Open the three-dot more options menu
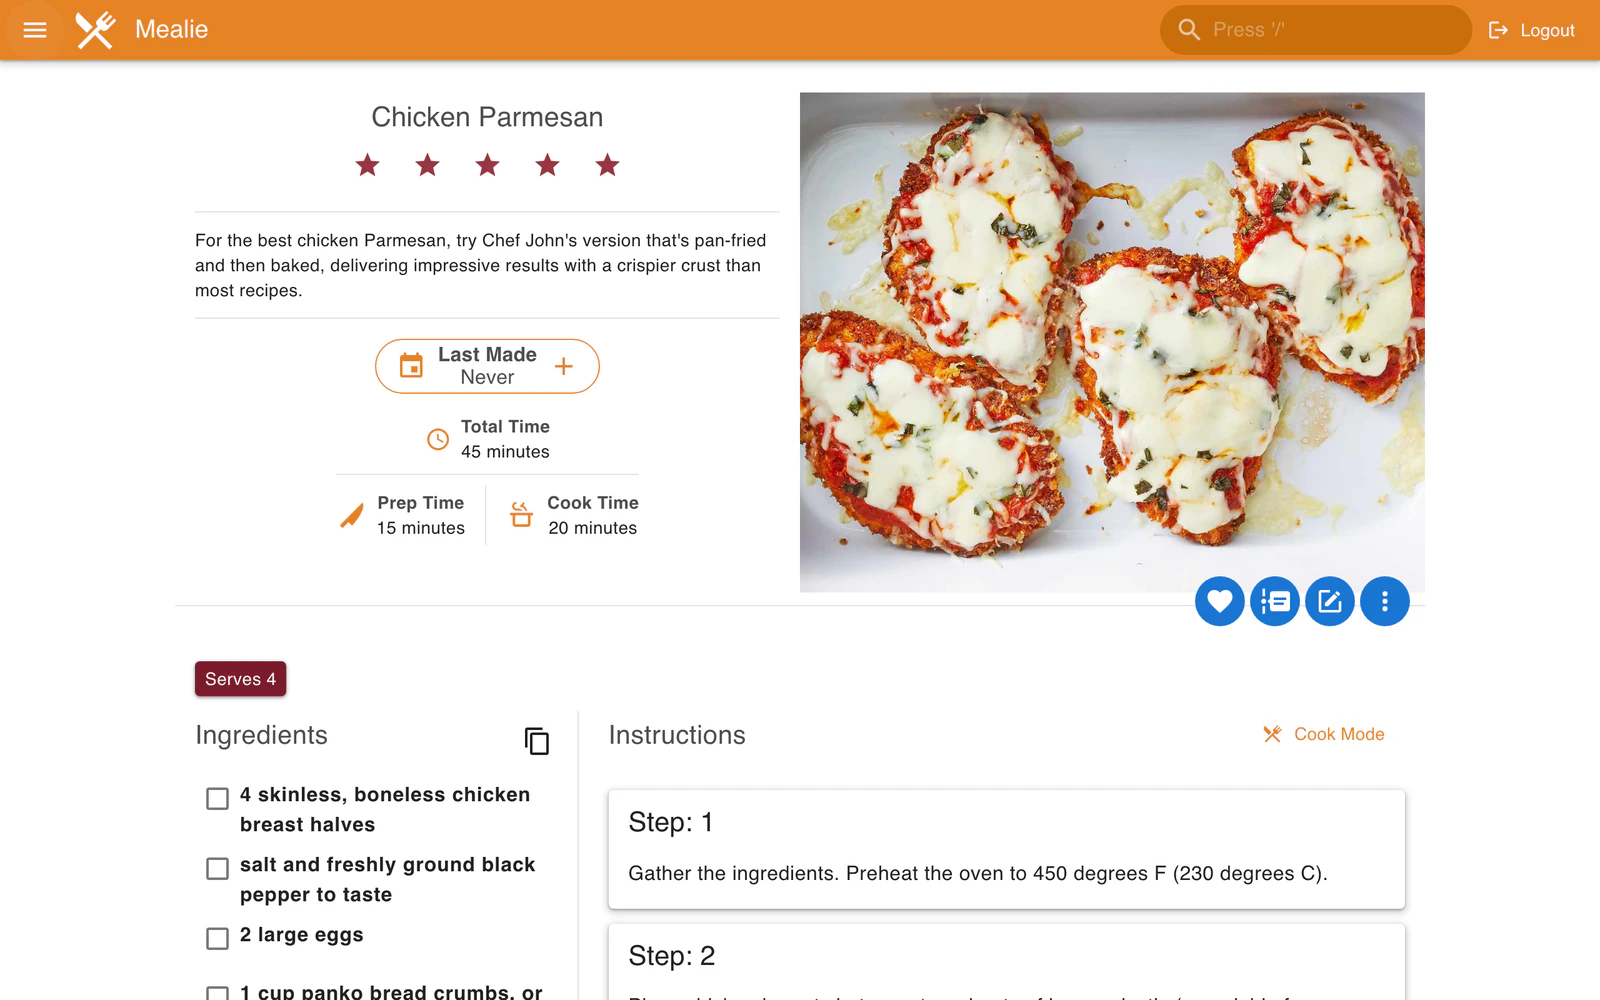 pos(1384,601)
